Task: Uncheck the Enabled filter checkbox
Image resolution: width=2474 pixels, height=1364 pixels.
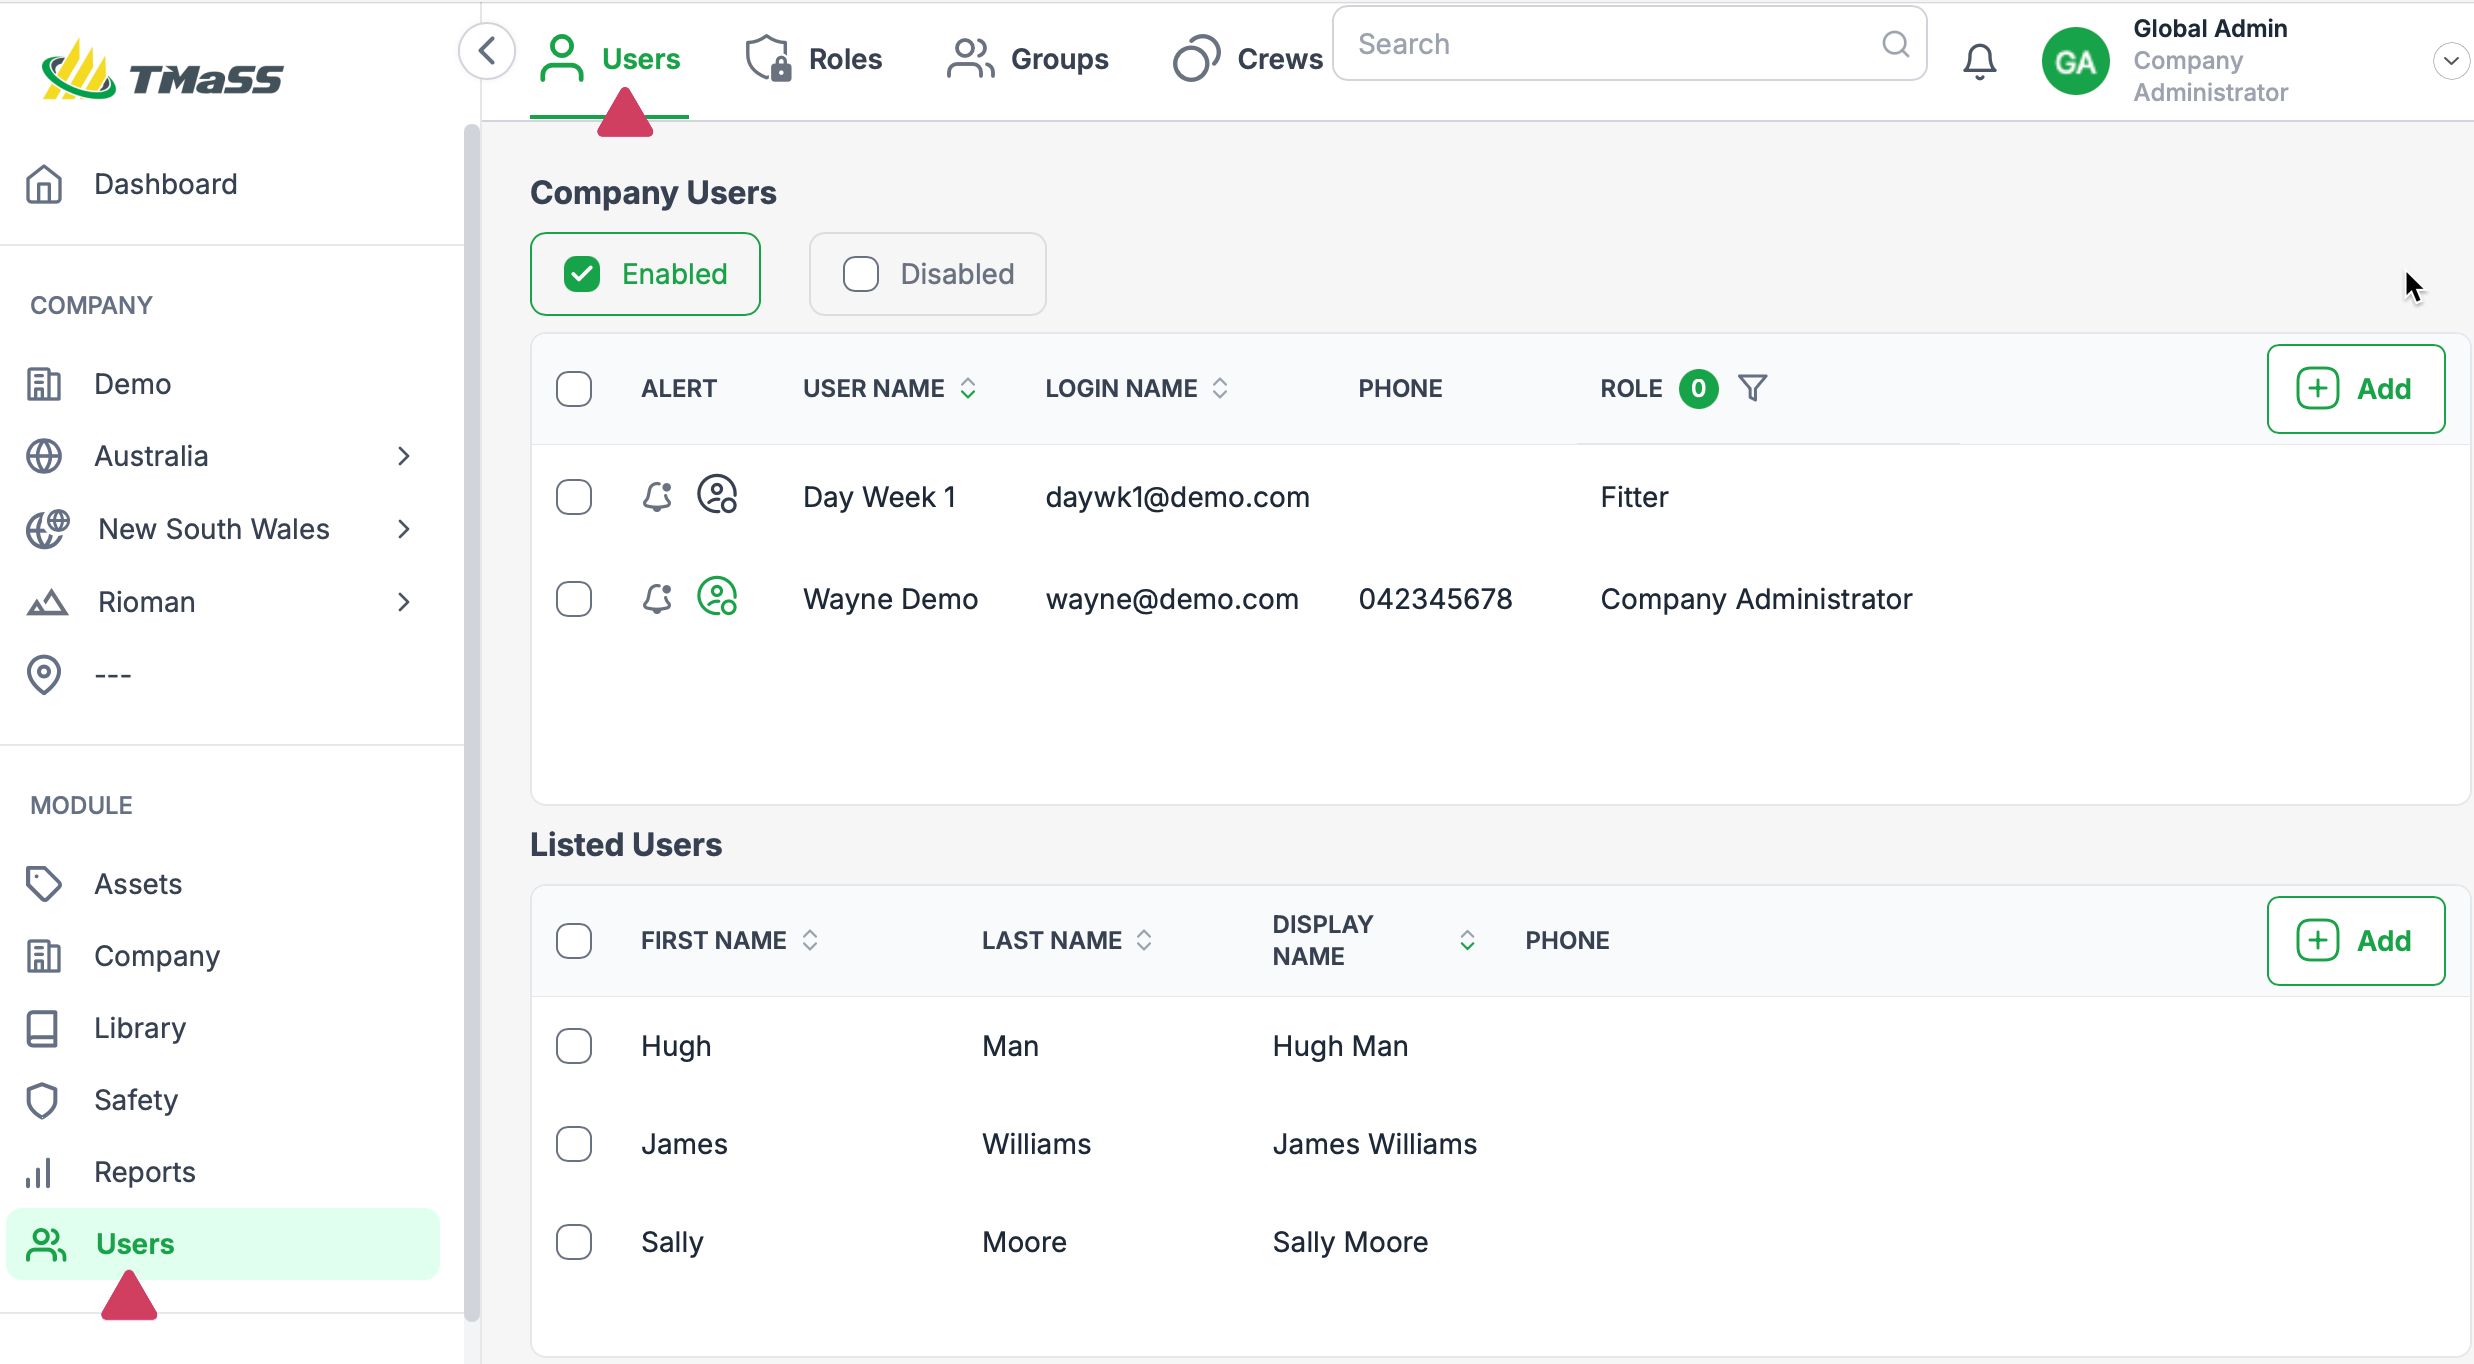Action: 582,274
